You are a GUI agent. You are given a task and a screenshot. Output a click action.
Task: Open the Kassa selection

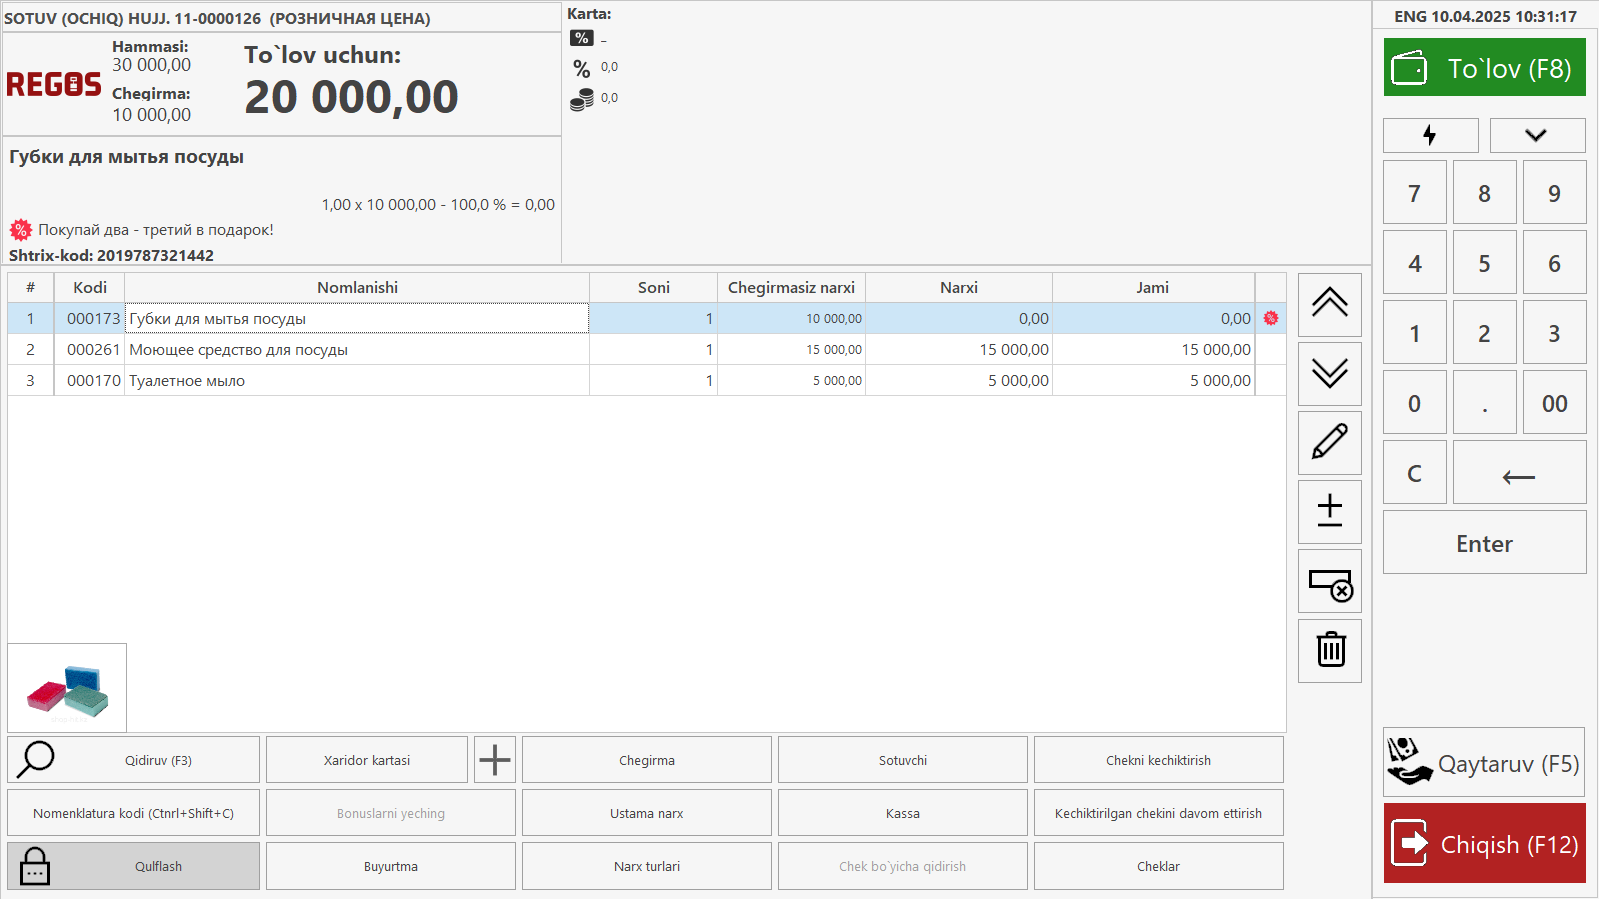click(x=902, y=813)
